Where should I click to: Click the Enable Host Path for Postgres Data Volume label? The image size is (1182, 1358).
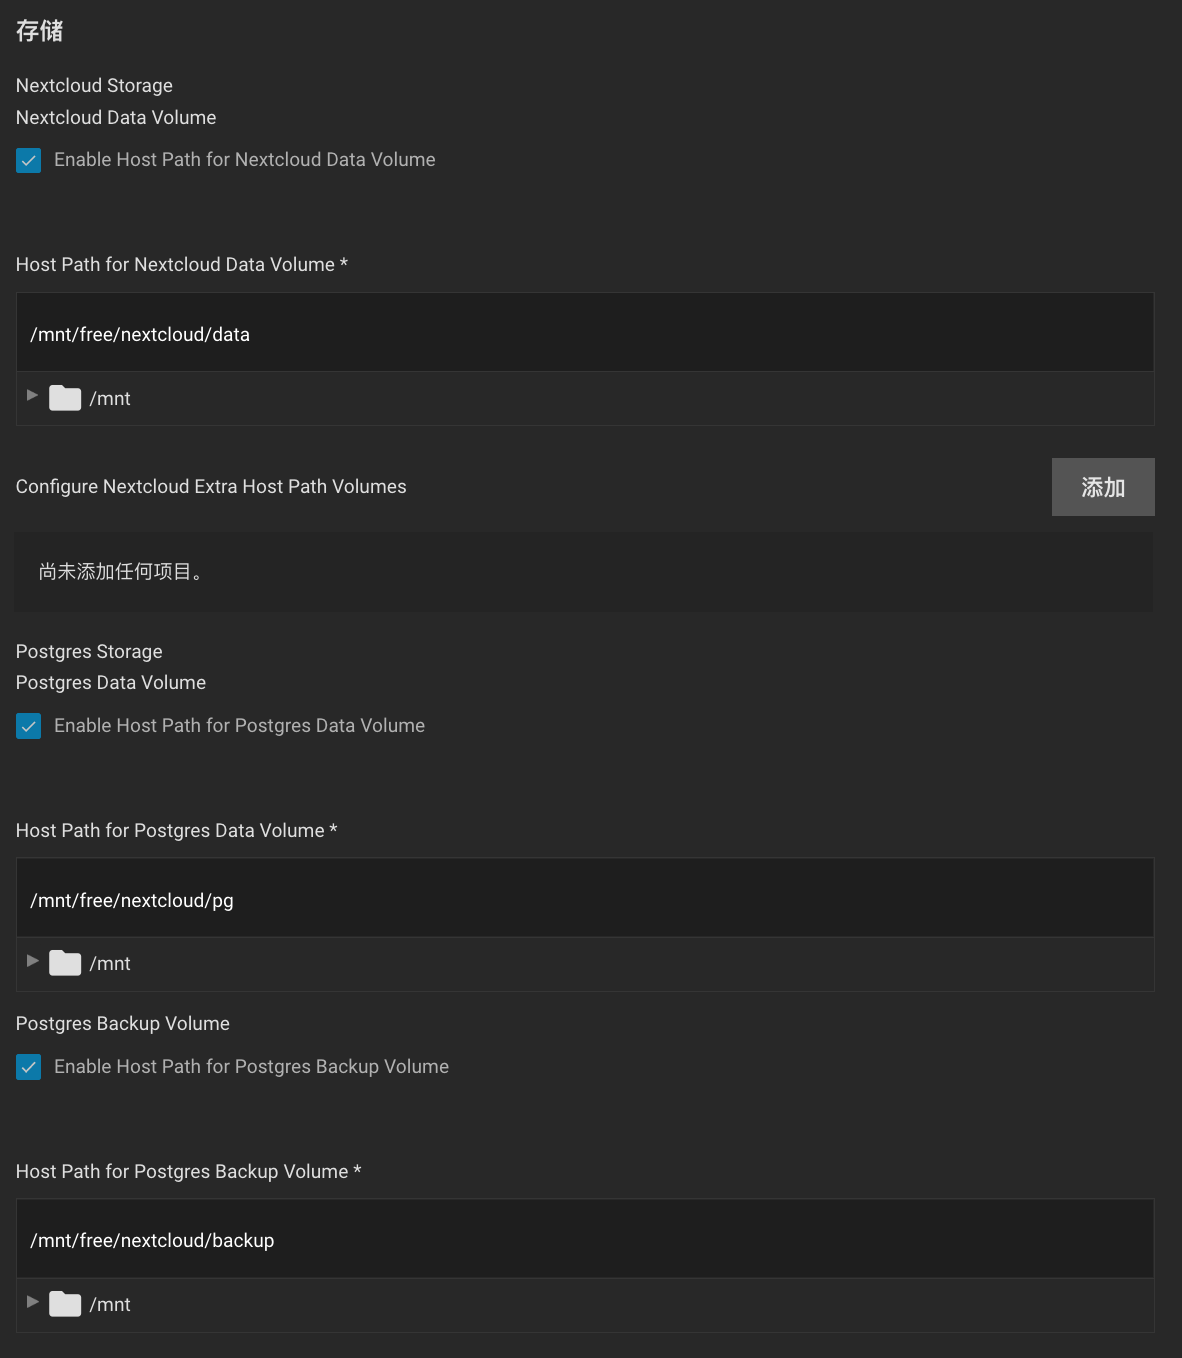click(x=240, y=726)
